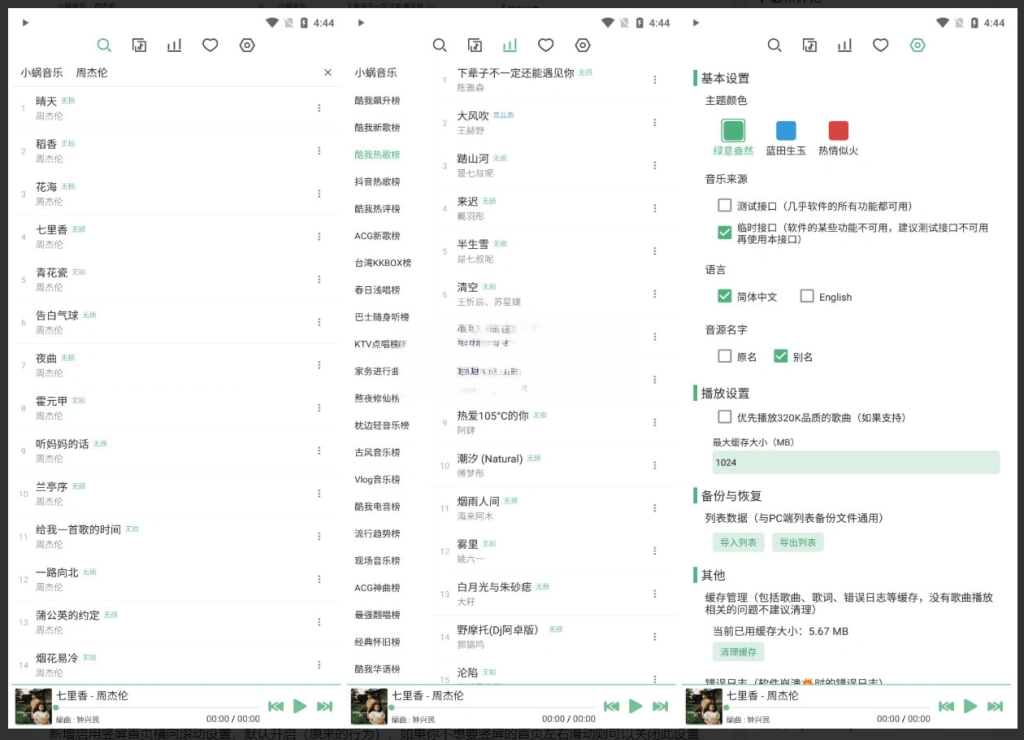Screen dimensions: 1024x740
Task: Click 导入列表 import button
Action: click(x=739, y=542)
